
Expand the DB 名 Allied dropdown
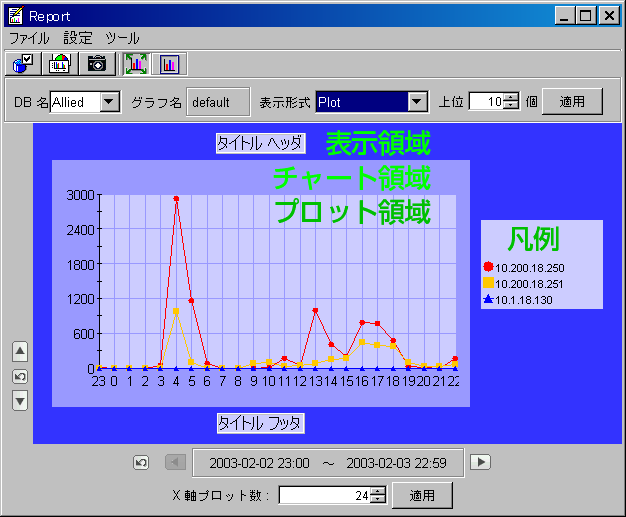pyautogui.click(x=109, y=102)
